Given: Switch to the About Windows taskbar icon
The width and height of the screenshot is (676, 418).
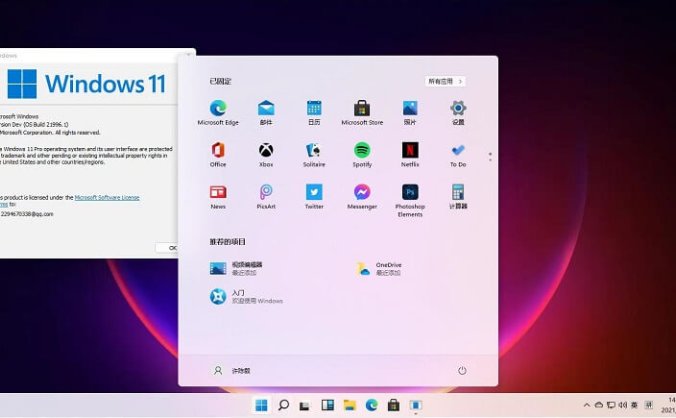Looking at the screenshot, I should click(416, 405).
